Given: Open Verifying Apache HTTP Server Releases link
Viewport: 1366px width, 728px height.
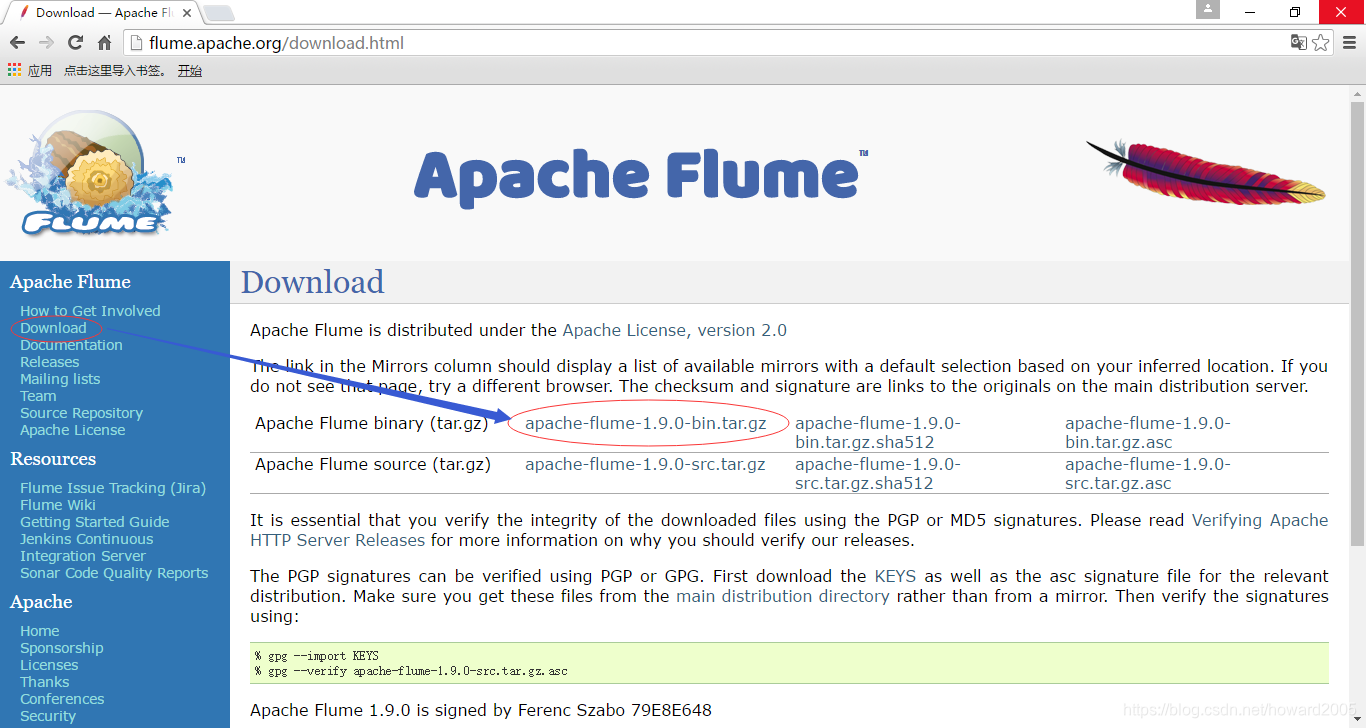Looking at the screenshot, I should point(789,530).
